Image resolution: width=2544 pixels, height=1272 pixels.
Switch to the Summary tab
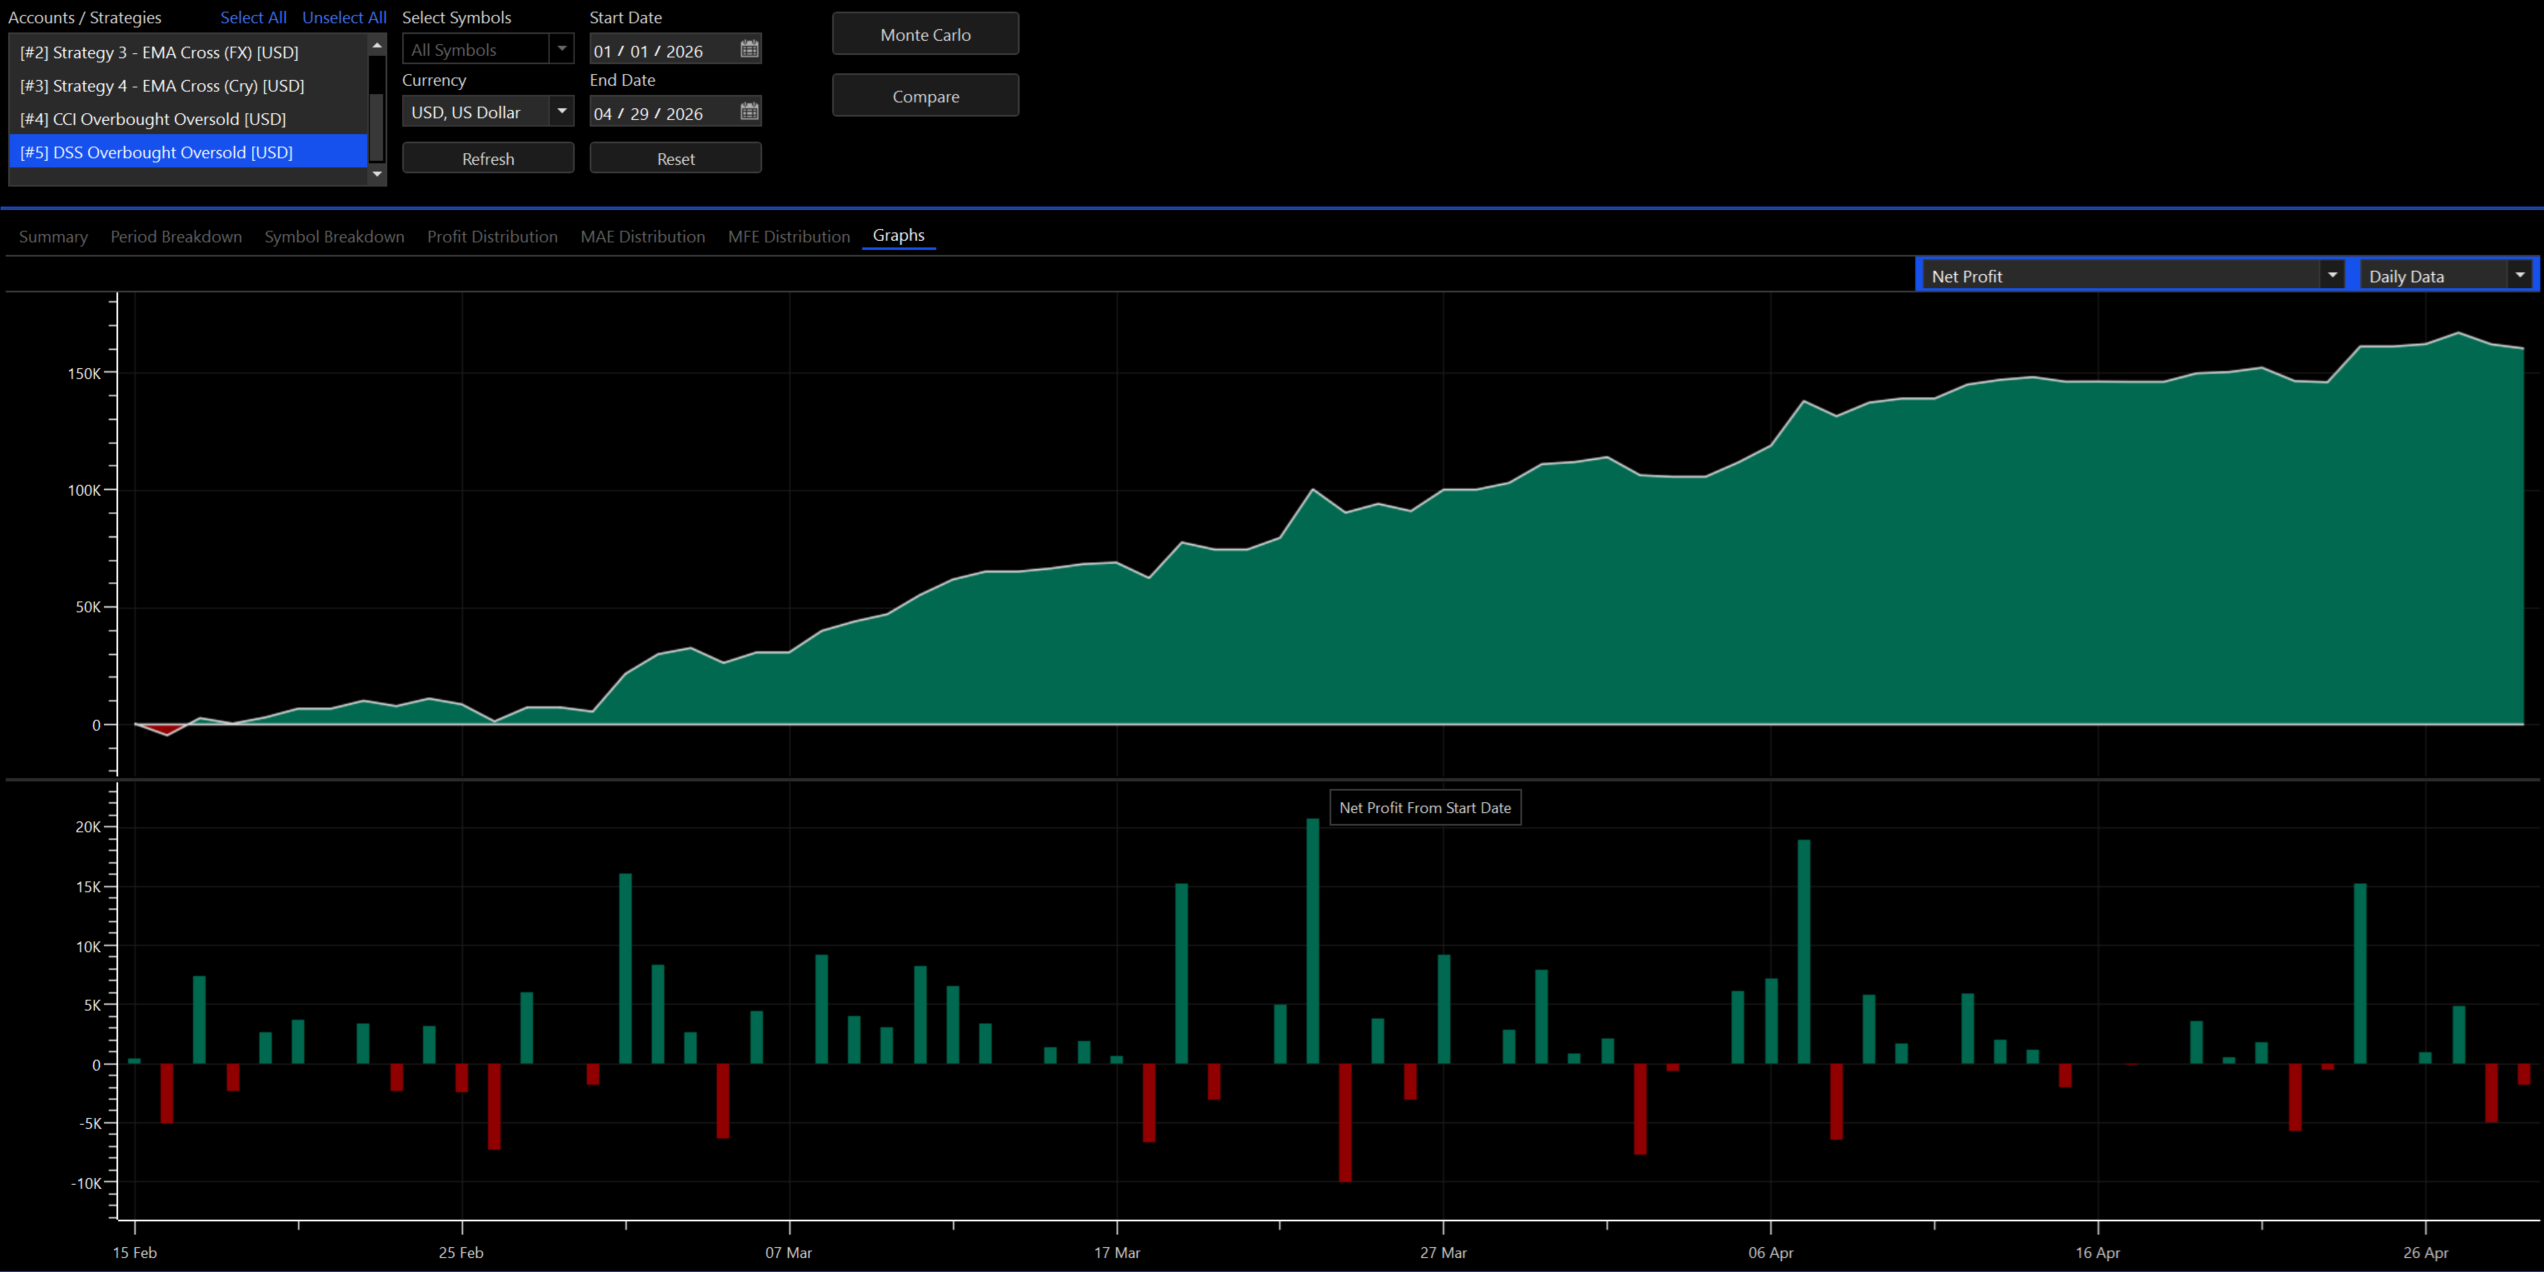coord(53,237)
